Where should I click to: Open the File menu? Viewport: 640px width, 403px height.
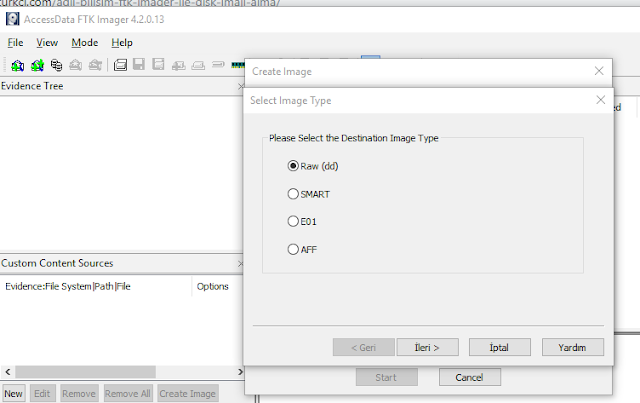click(x=16, y=42)
